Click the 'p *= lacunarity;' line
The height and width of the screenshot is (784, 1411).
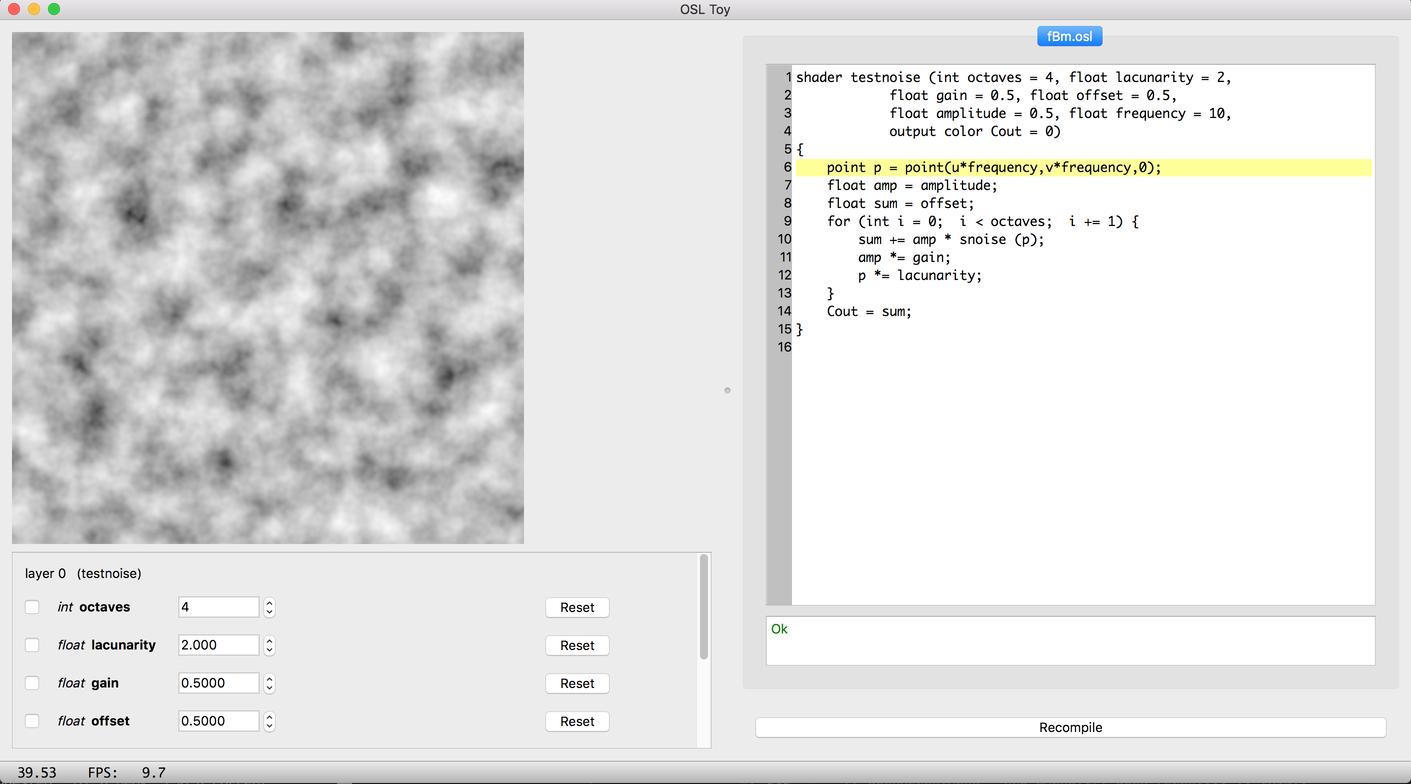(920, 275)
